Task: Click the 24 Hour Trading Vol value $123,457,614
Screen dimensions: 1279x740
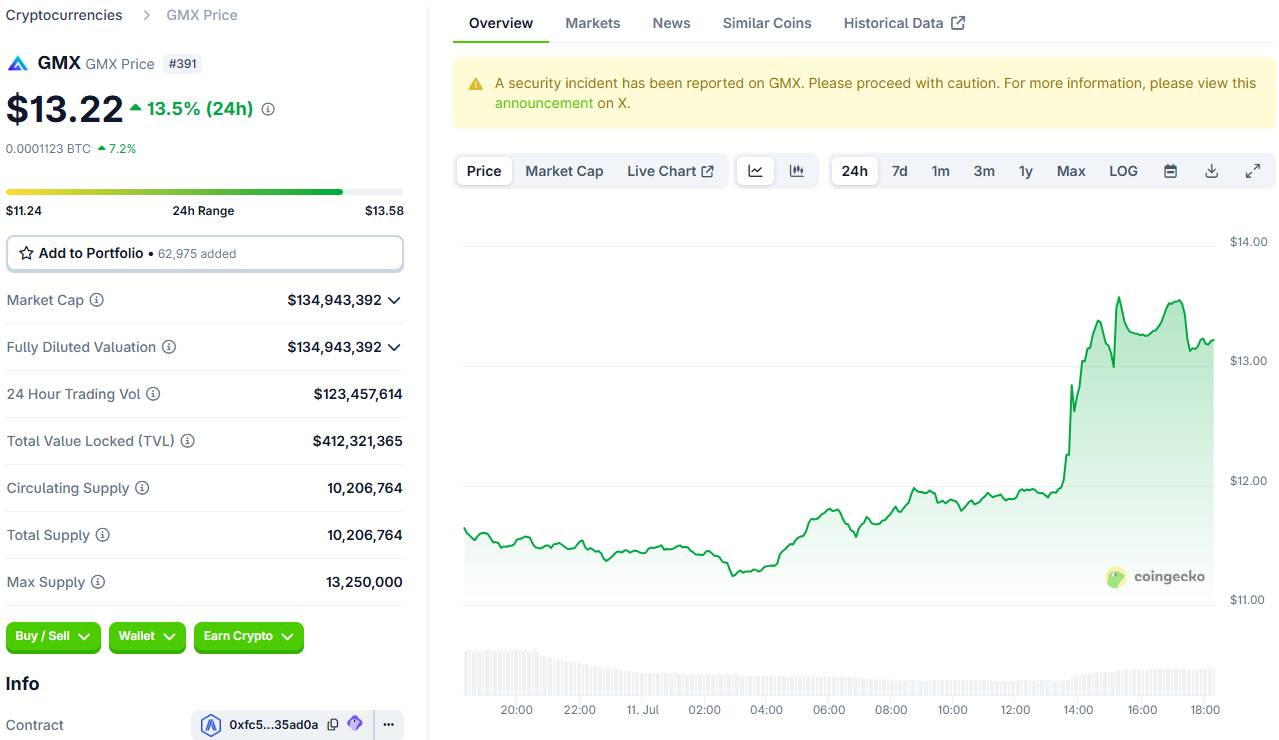Action: [x=358, y=394]
